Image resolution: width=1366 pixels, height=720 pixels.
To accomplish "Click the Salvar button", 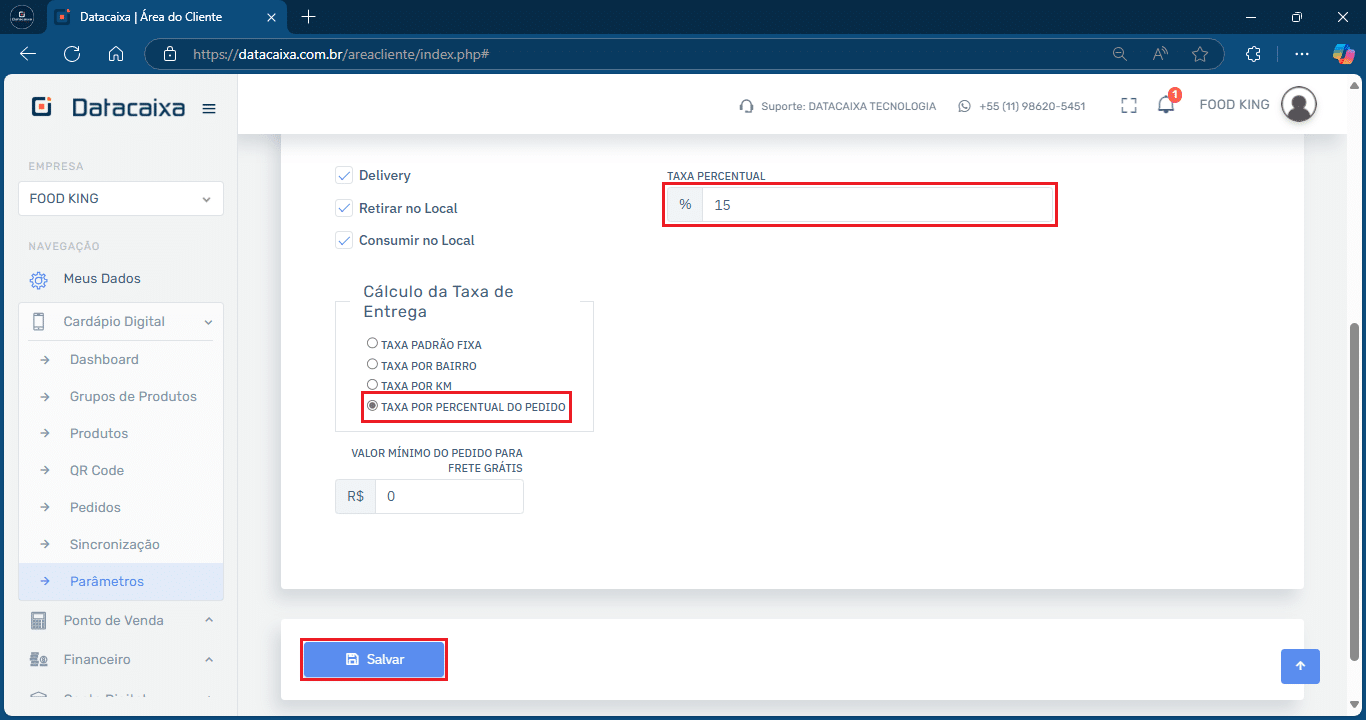I will [374, 660].
